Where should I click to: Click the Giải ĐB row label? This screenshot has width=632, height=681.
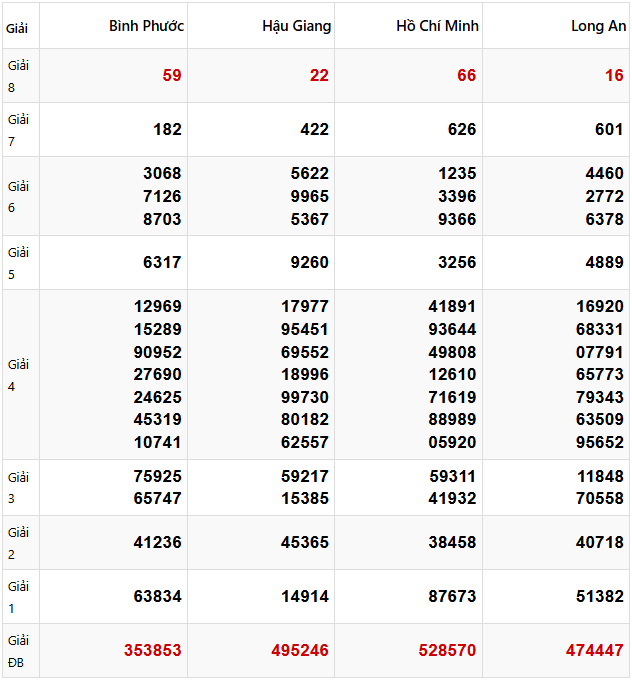coord(18,650)
